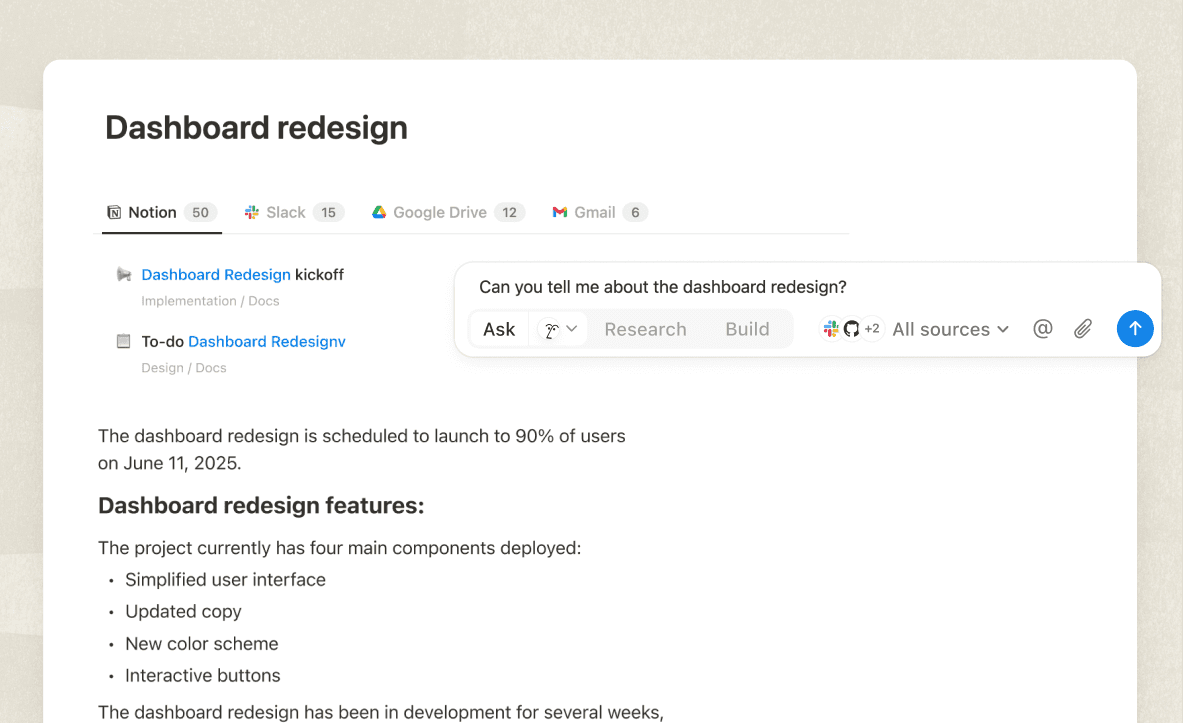Click the GitHub source icon near All sources
This screenshot has width=1183, height=723.
849,328
